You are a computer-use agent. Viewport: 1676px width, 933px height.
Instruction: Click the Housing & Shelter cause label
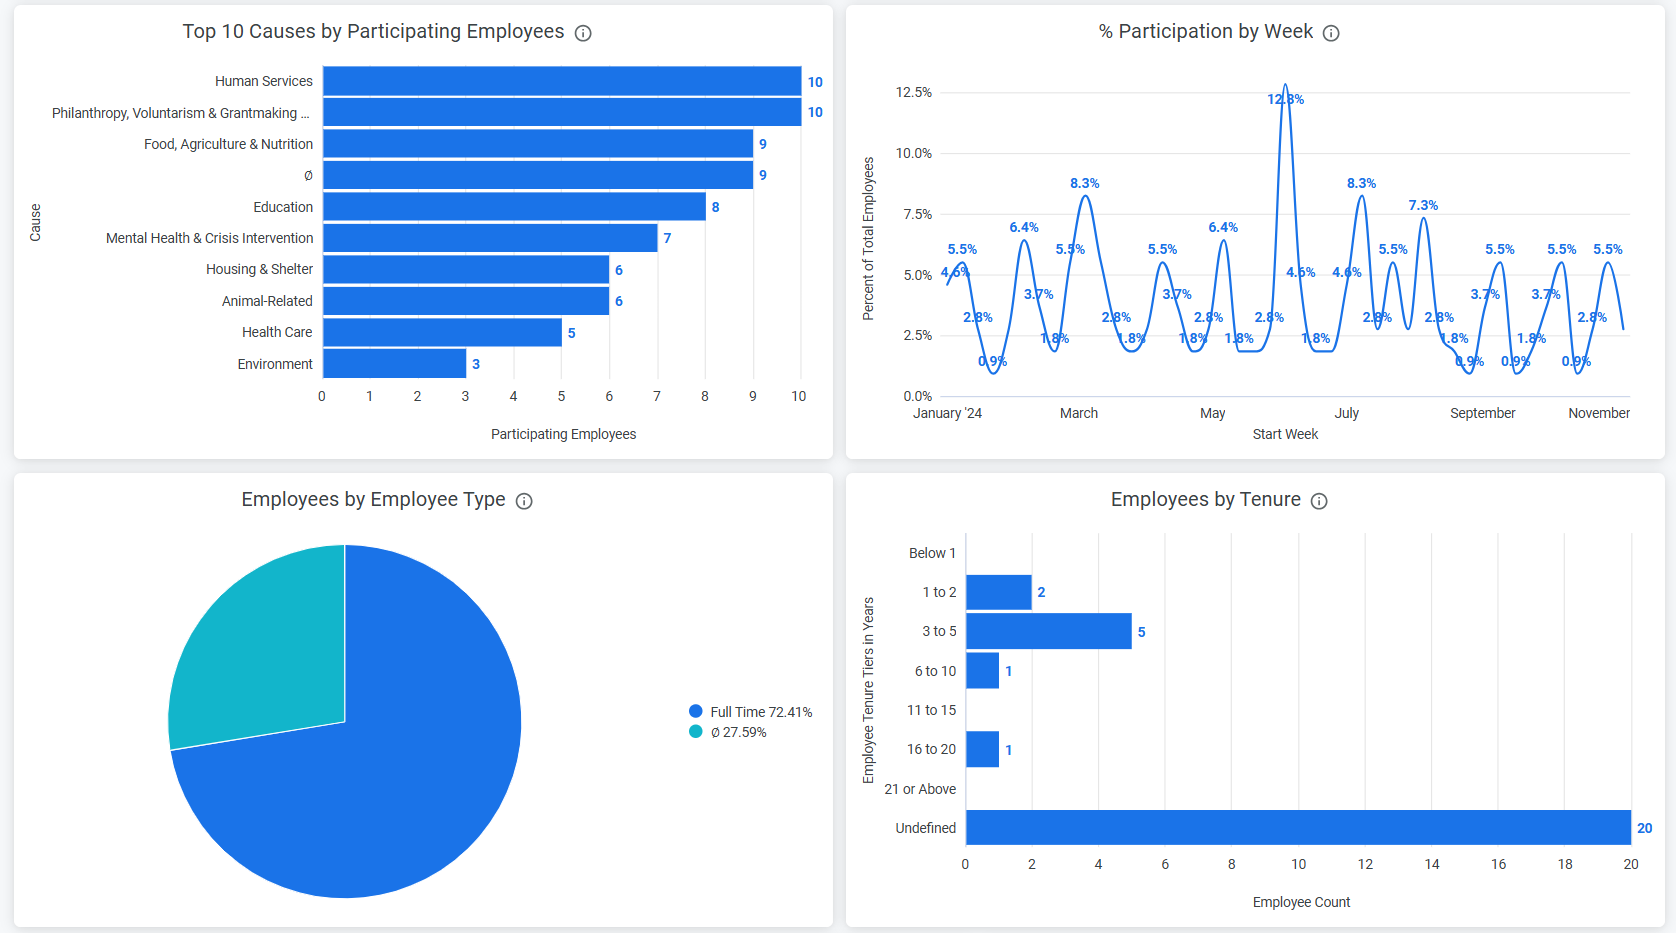260,269
